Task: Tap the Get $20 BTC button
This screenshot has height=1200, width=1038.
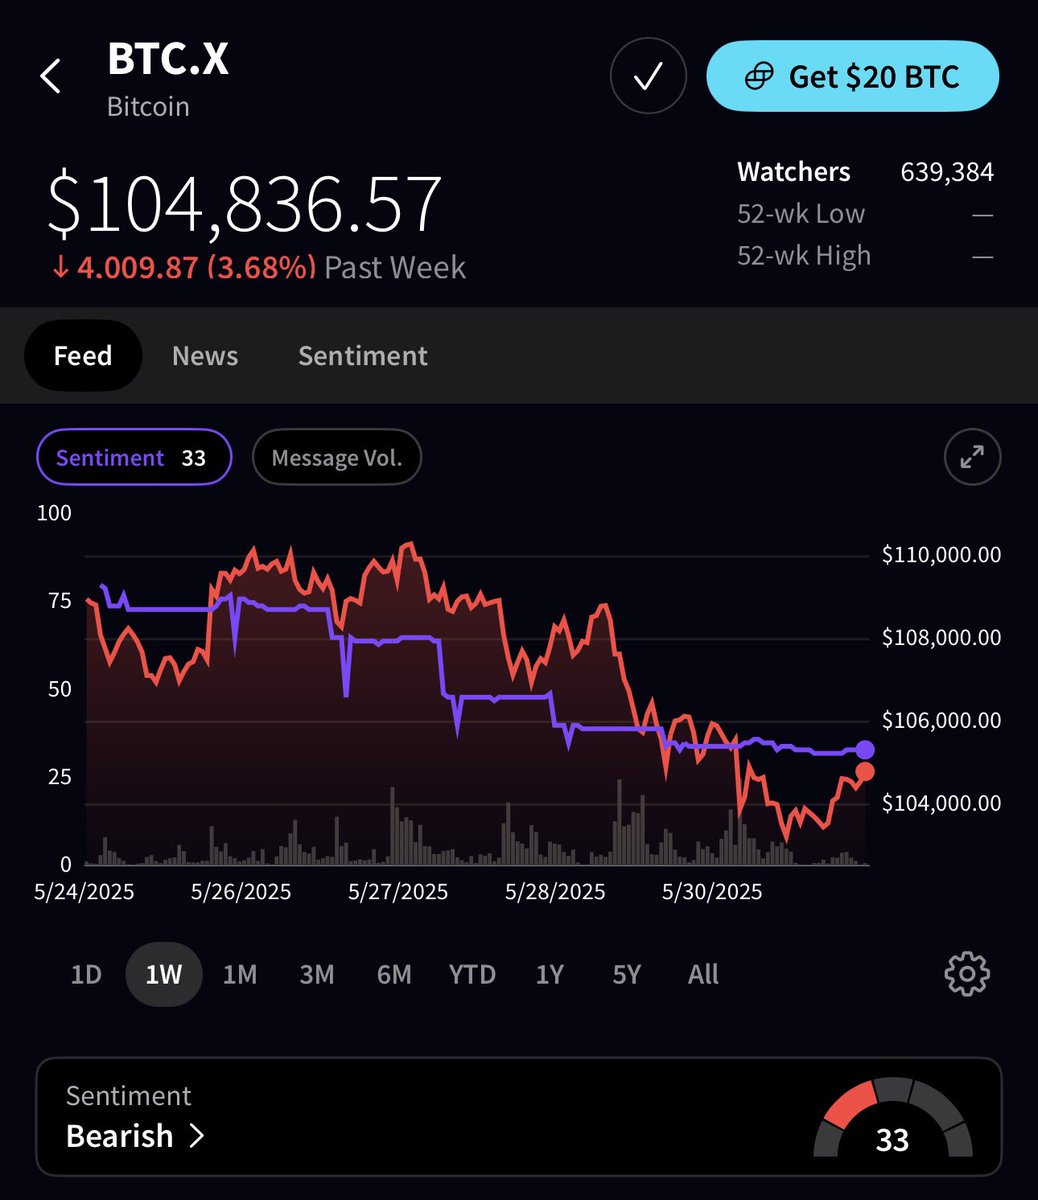Action: [x=853, y=76]
